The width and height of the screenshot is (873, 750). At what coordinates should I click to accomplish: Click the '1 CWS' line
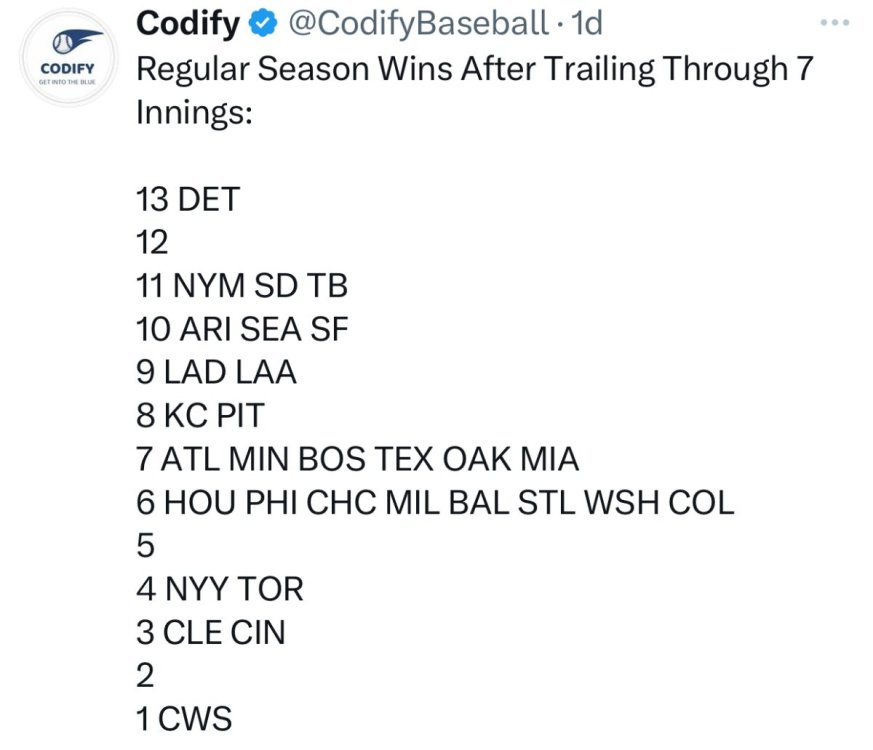183,718
